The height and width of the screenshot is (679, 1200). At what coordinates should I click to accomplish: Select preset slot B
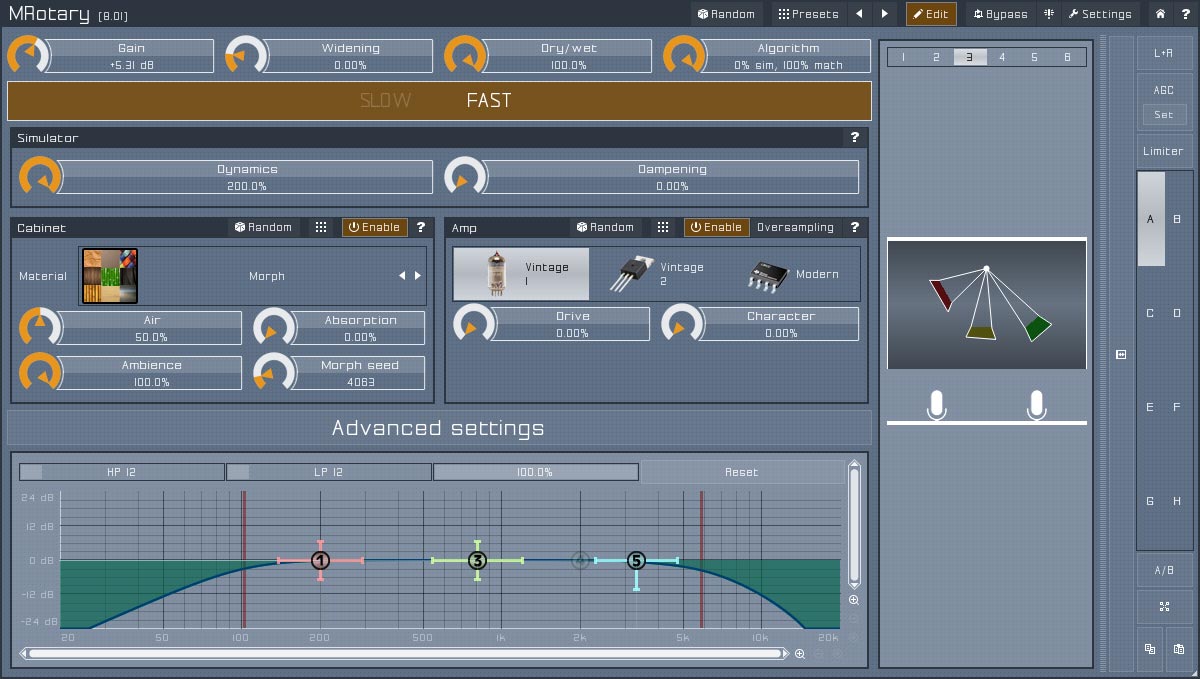(x=1178, y=219)
